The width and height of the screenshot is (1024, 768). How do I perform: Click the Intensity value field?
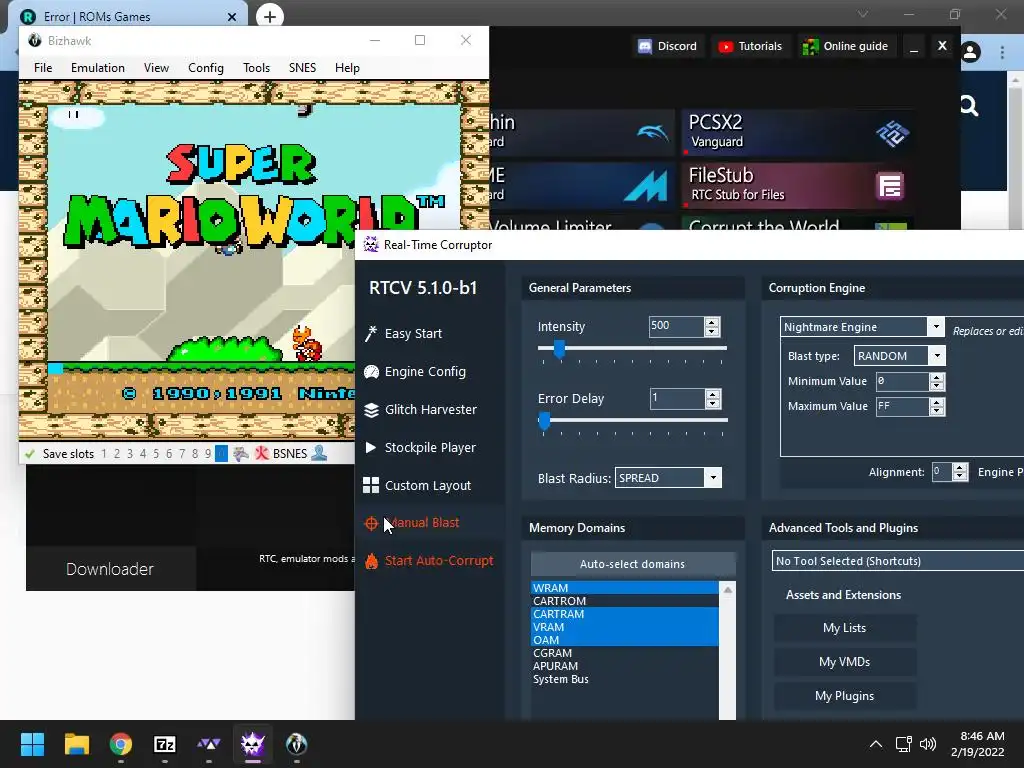pos(677,327)
